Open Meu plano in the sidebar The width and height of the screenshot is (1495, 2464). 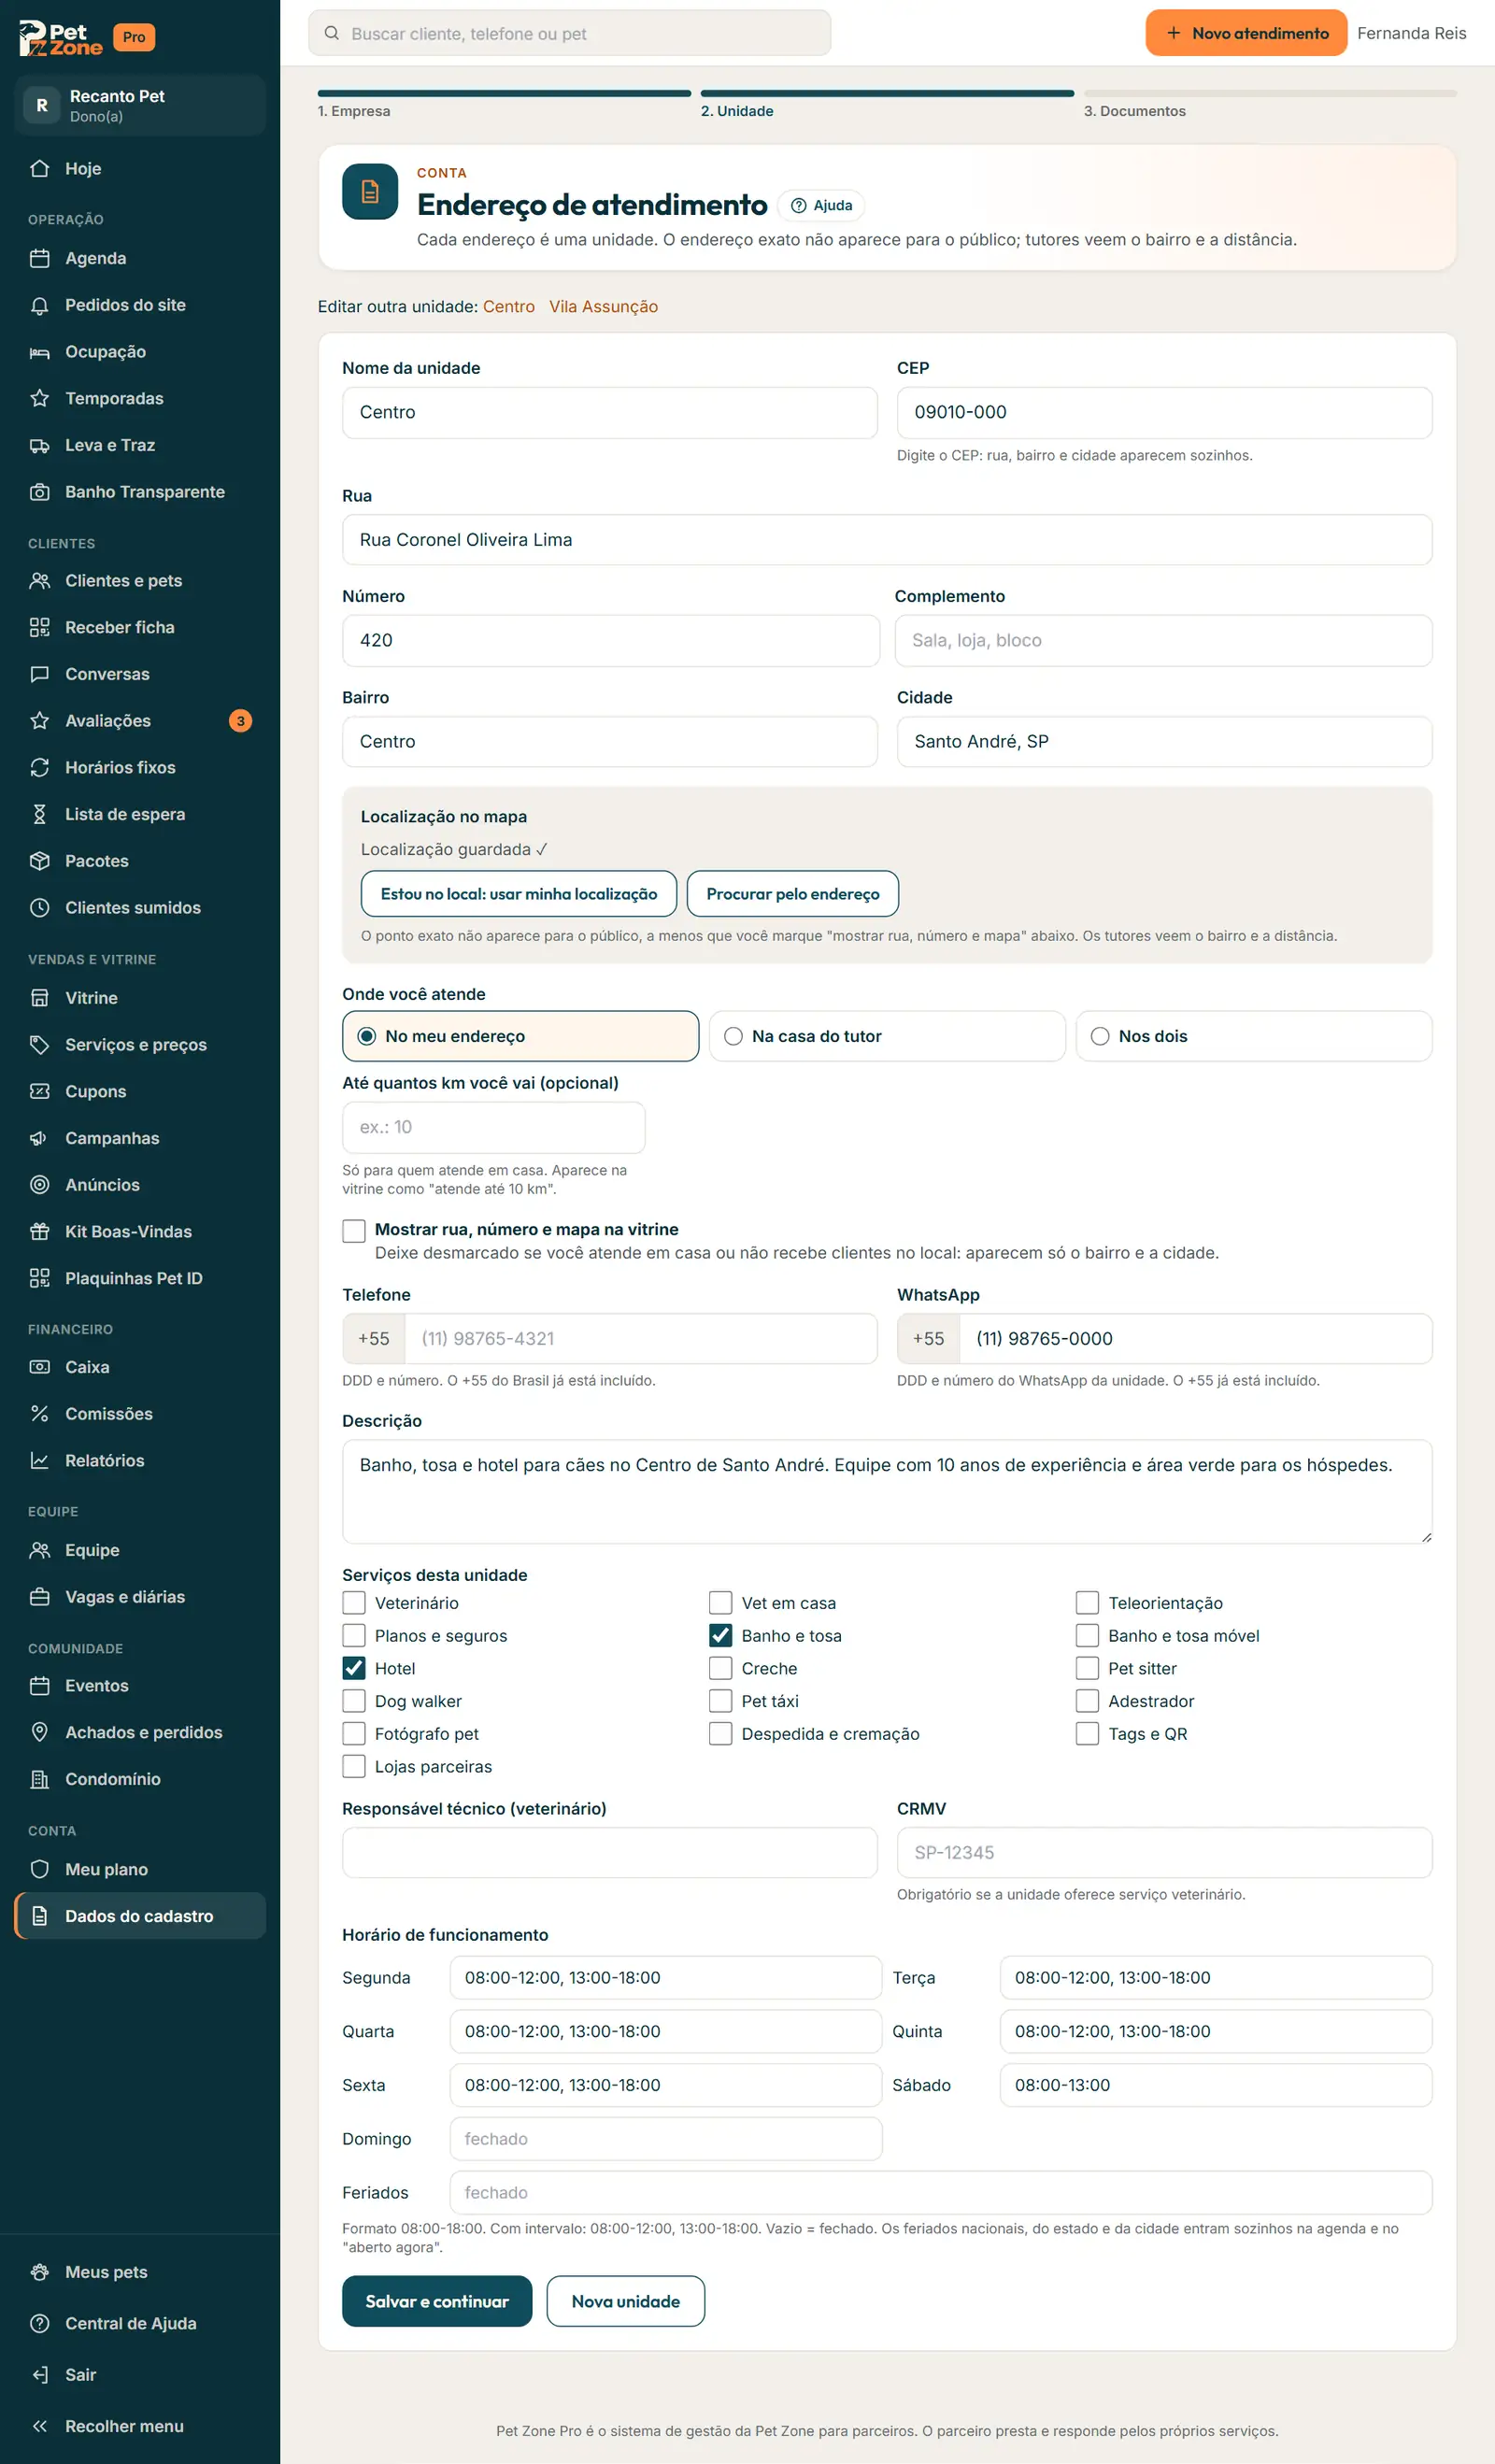pyautogui.click(x=140, y=1869)
